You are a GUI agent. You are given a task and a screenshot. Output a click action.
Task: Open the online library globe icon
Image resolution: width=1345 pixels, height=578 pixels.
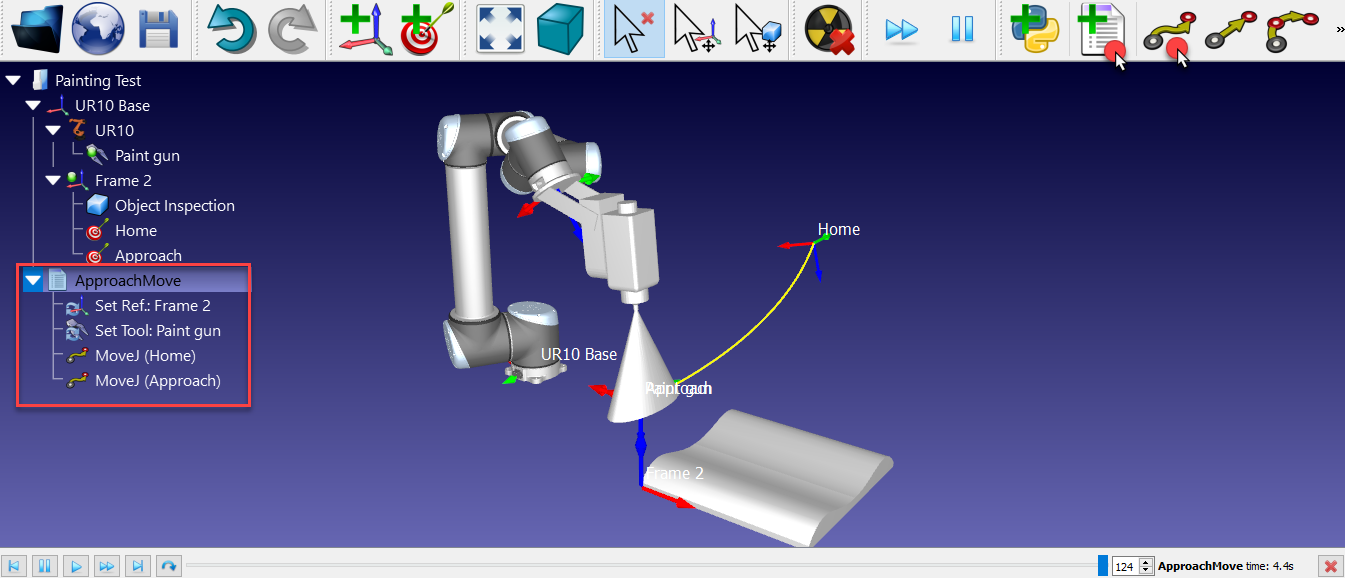click(98, 30)
